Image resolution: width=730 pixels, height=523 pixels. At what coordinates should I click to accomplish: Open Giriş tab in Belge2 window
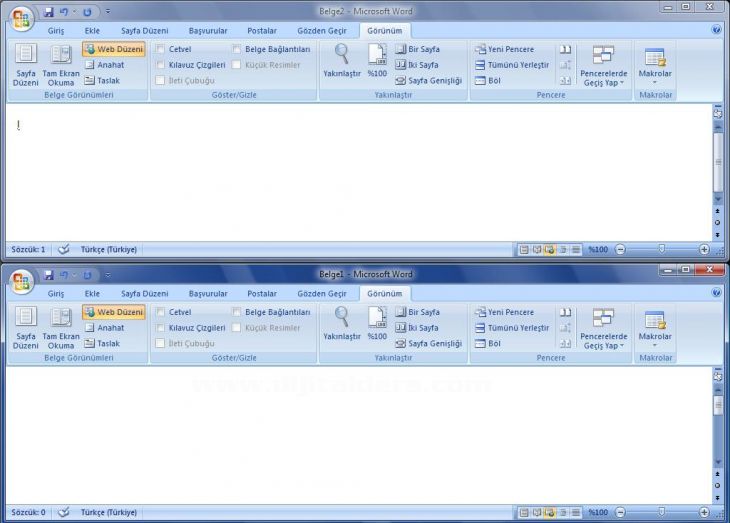click(56, 31)
